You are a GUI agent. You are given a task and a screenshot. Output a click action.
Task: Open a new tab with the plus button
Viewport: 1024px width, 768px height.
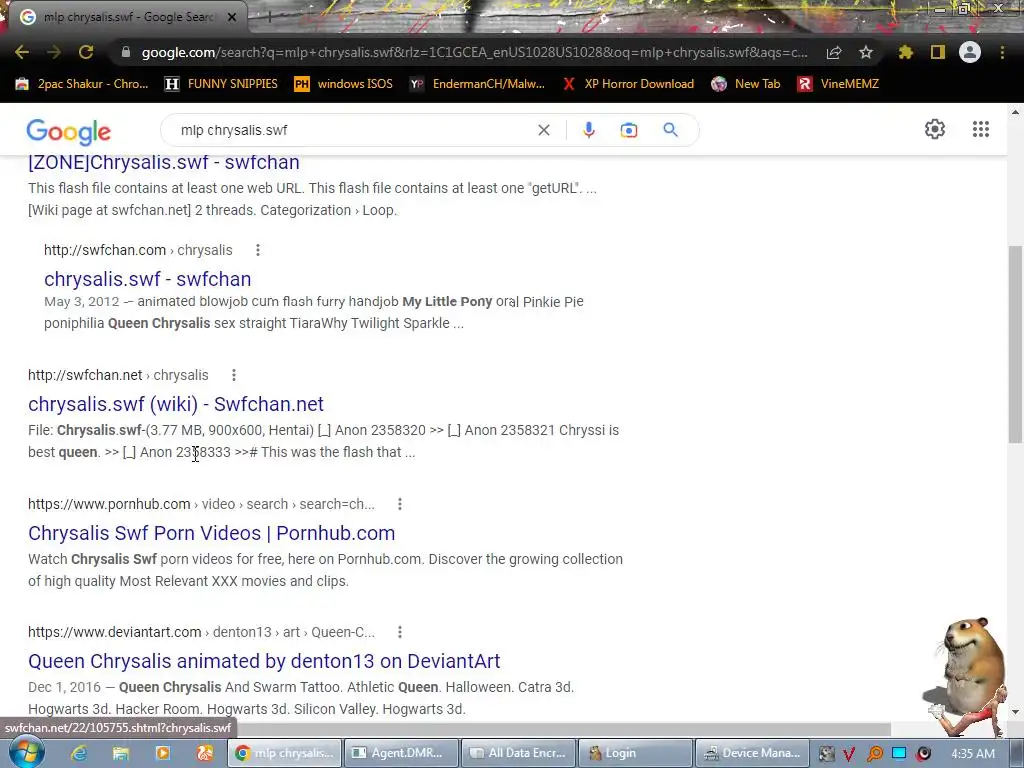(x=269, y=18)
